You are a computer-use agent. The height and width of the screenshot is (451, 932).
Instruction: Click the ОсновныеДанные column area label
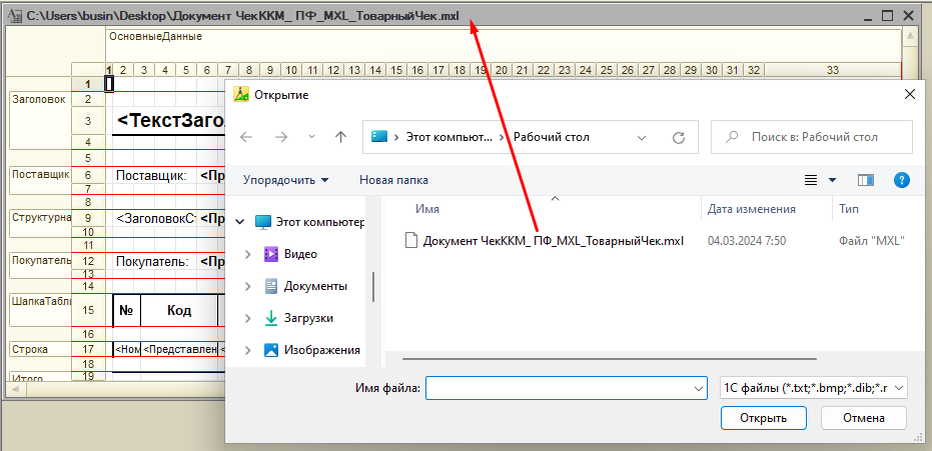click(x=155, y=36)
